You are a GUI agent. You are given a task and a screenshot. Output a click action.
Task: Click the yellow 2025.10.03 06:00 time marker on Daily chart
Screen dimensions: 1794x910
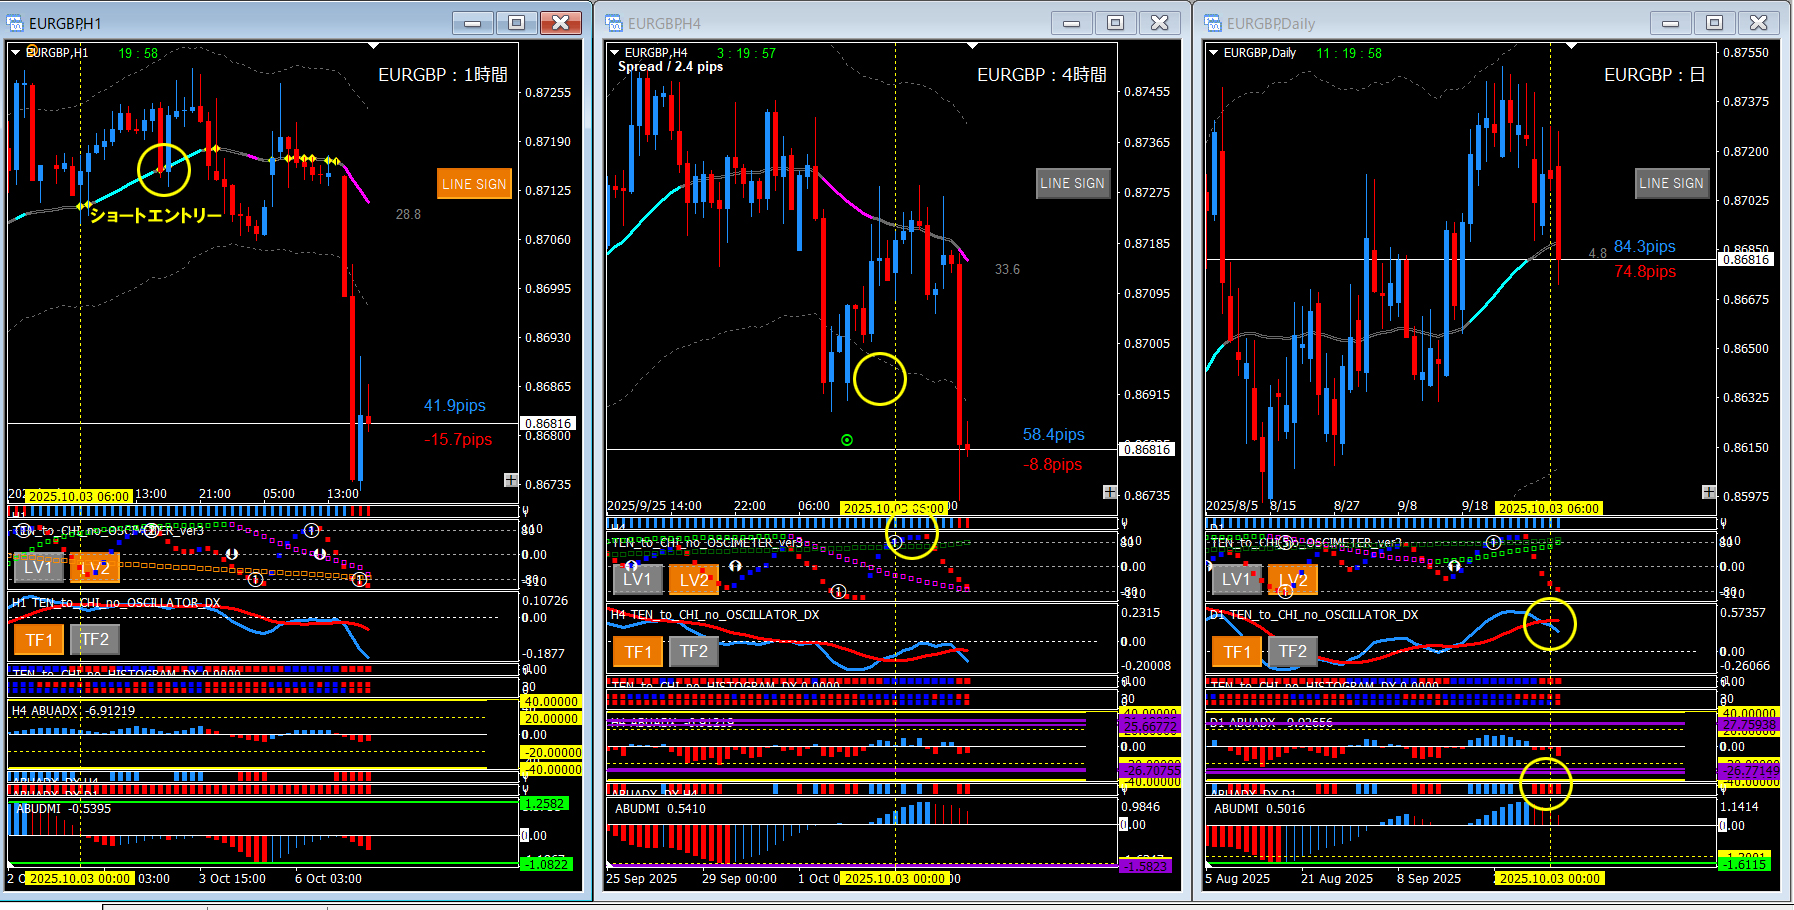coord(1548,508)
